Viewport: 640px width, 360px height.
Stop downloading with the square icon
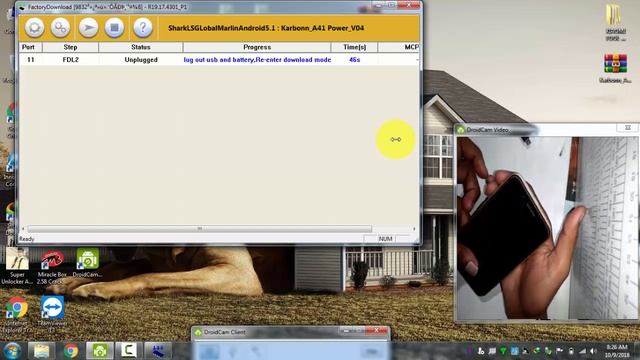pyautogui.click(x=114, y=28)
